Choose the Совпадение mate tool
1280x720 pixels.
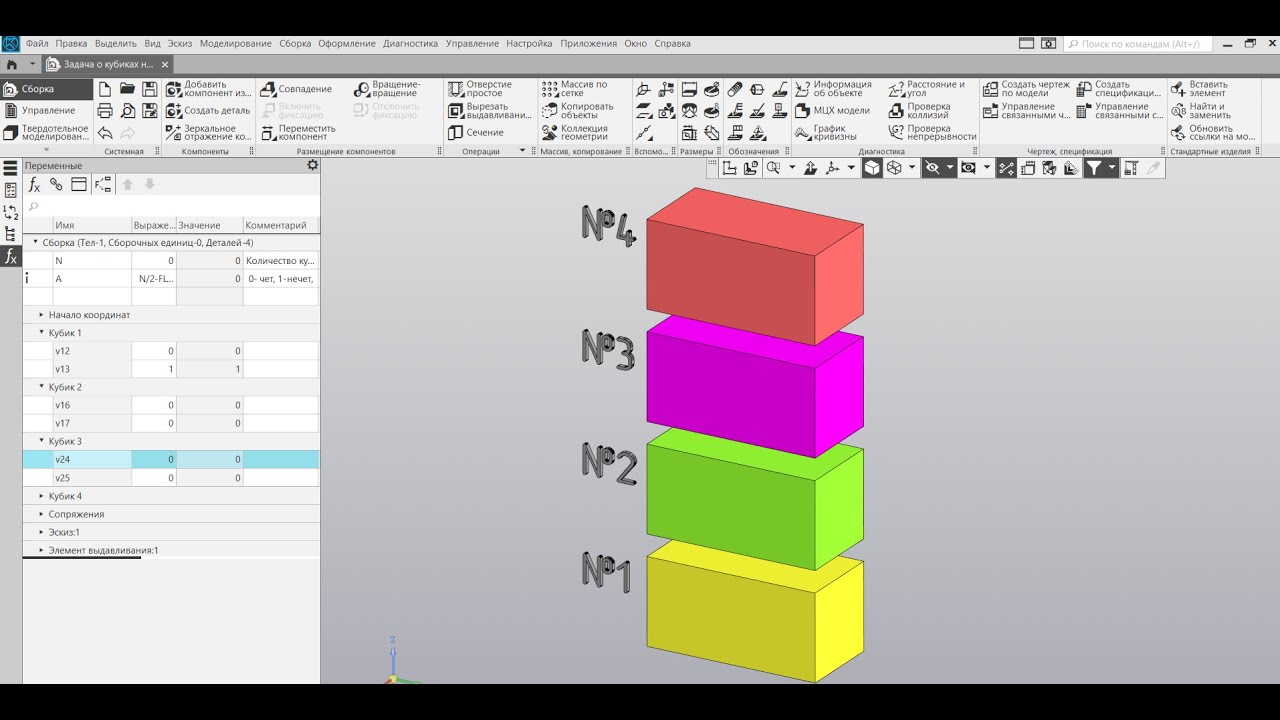[x=296, y=89]
